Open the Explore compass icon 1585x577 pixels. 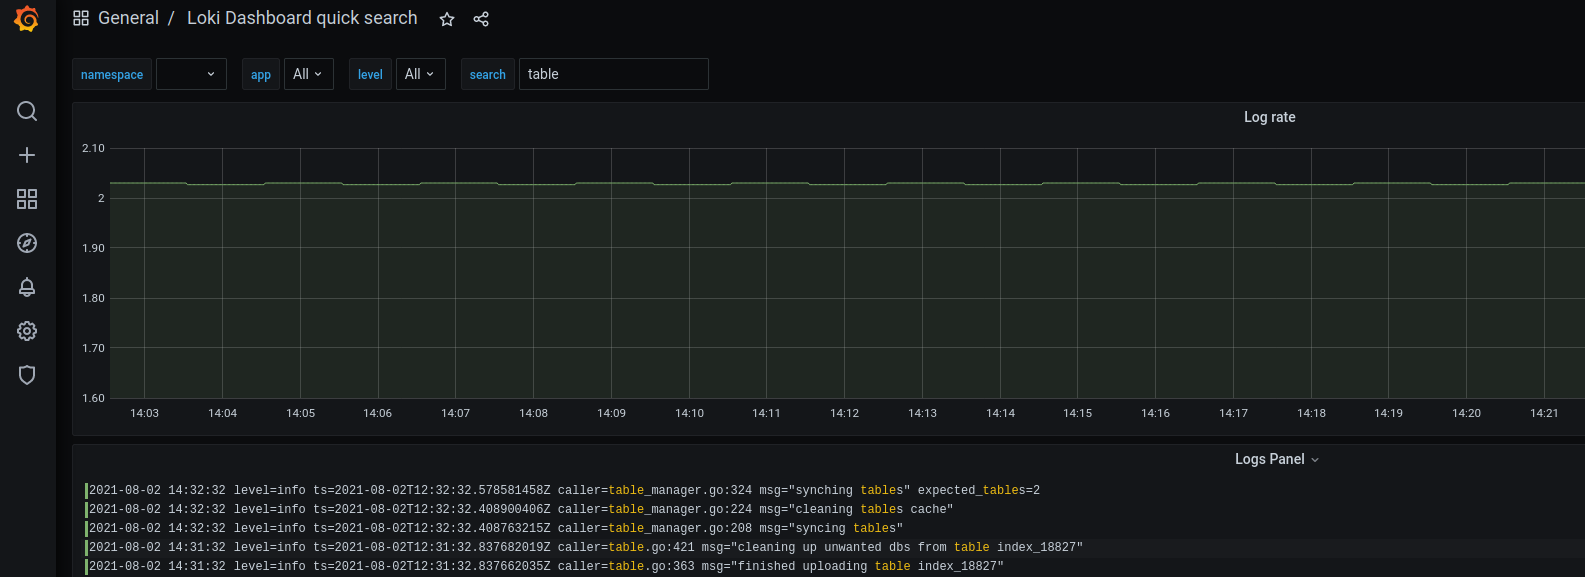point(27,243)
